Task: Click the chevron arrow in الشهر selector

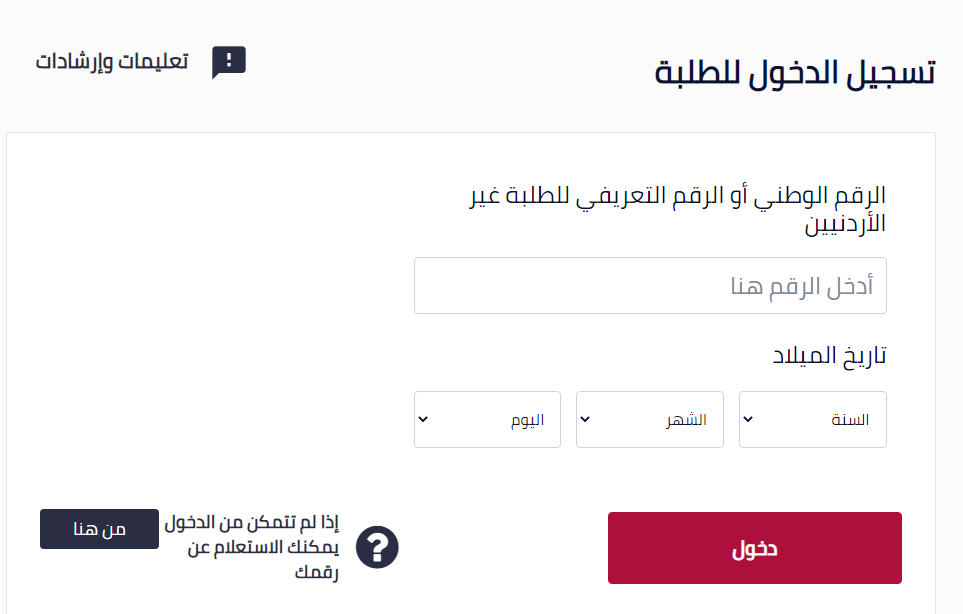Action: (585, 419)
